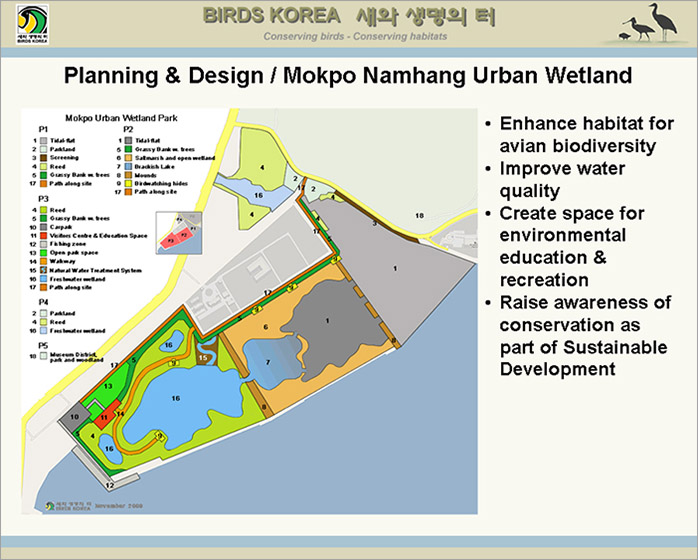The image size is (698, 560).
Task: Click the museum district label 18 on the map
Action: (419, 215)
